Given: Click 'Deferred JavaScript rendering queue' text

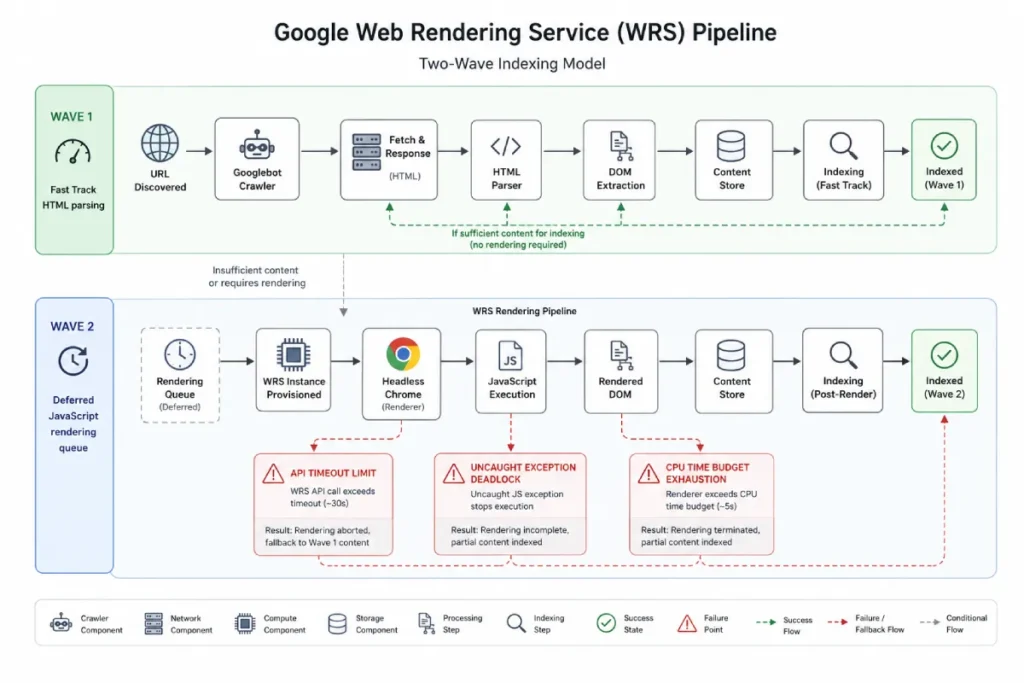Looking at the screenshot, I should pyautogui.click(x=73, y=424).
